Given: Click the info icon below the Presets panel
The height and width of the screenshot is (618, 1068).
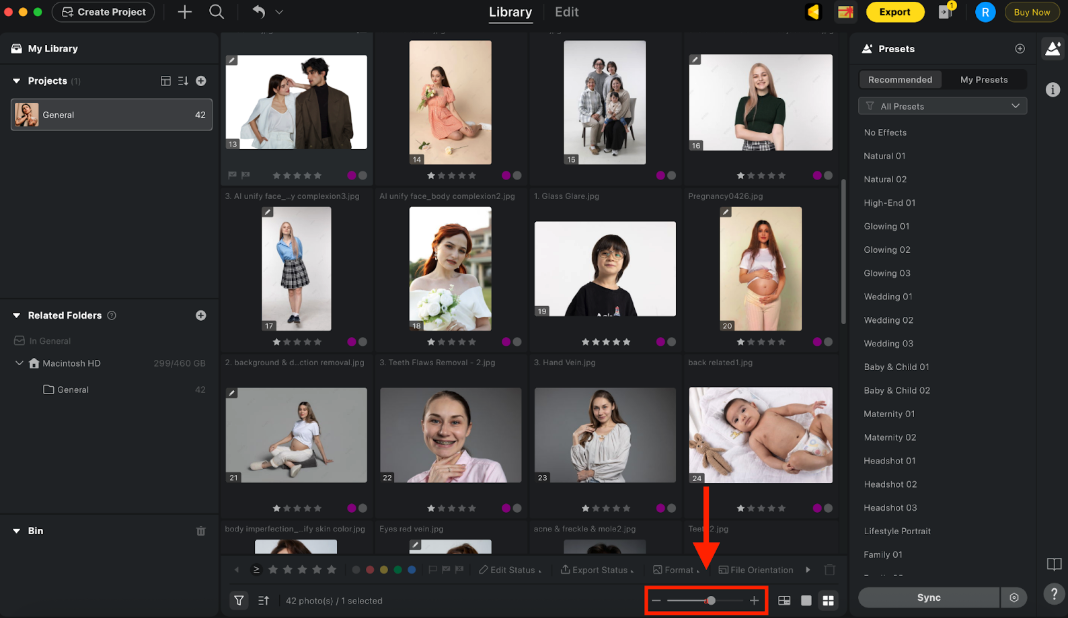Looking at the screenshot, I should pyautogui.click(x=1053, y=89).
